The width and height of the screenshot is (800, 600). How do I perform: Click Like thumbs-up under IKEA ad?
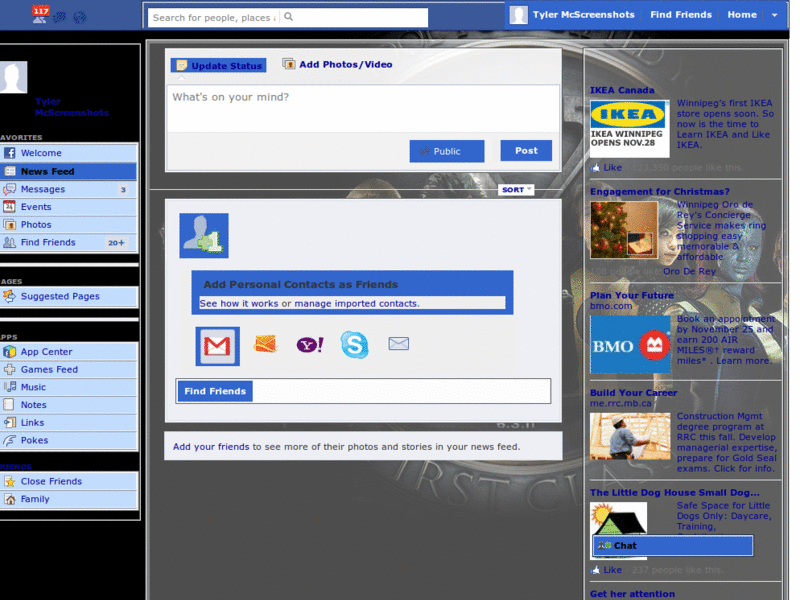click(606, 167)
